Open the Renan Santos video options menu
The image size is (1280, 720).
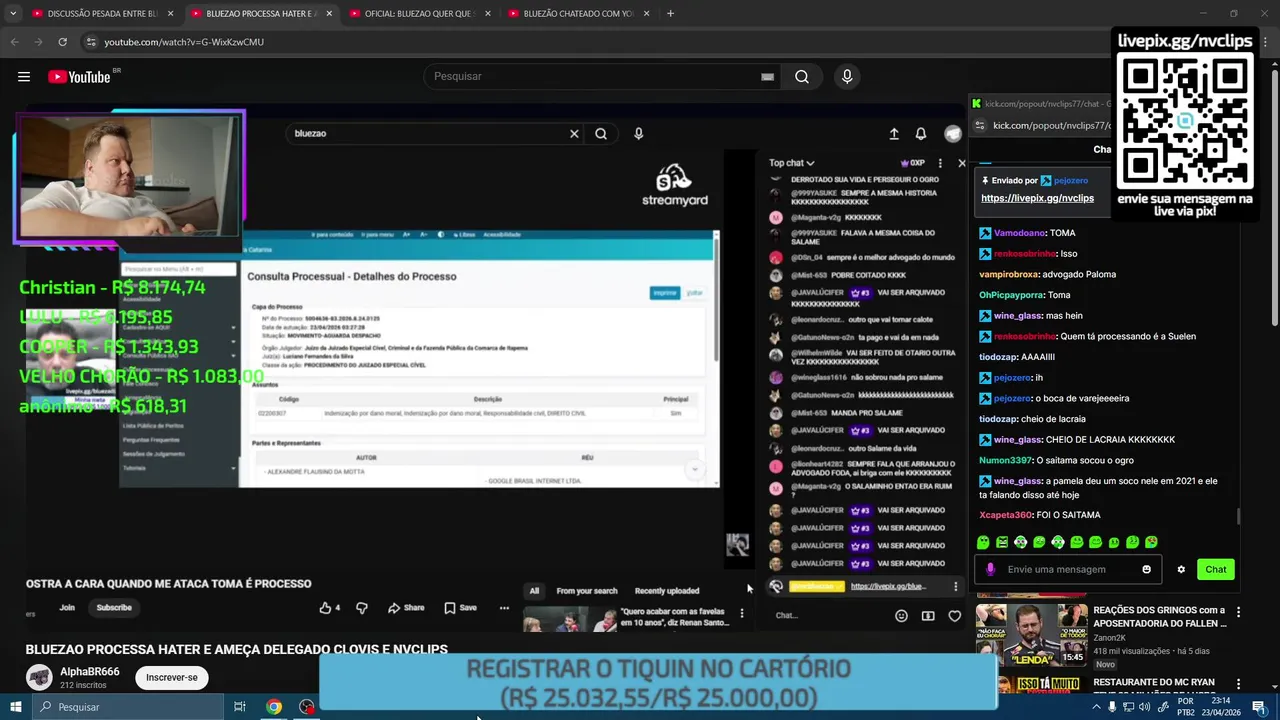point(741,614)
